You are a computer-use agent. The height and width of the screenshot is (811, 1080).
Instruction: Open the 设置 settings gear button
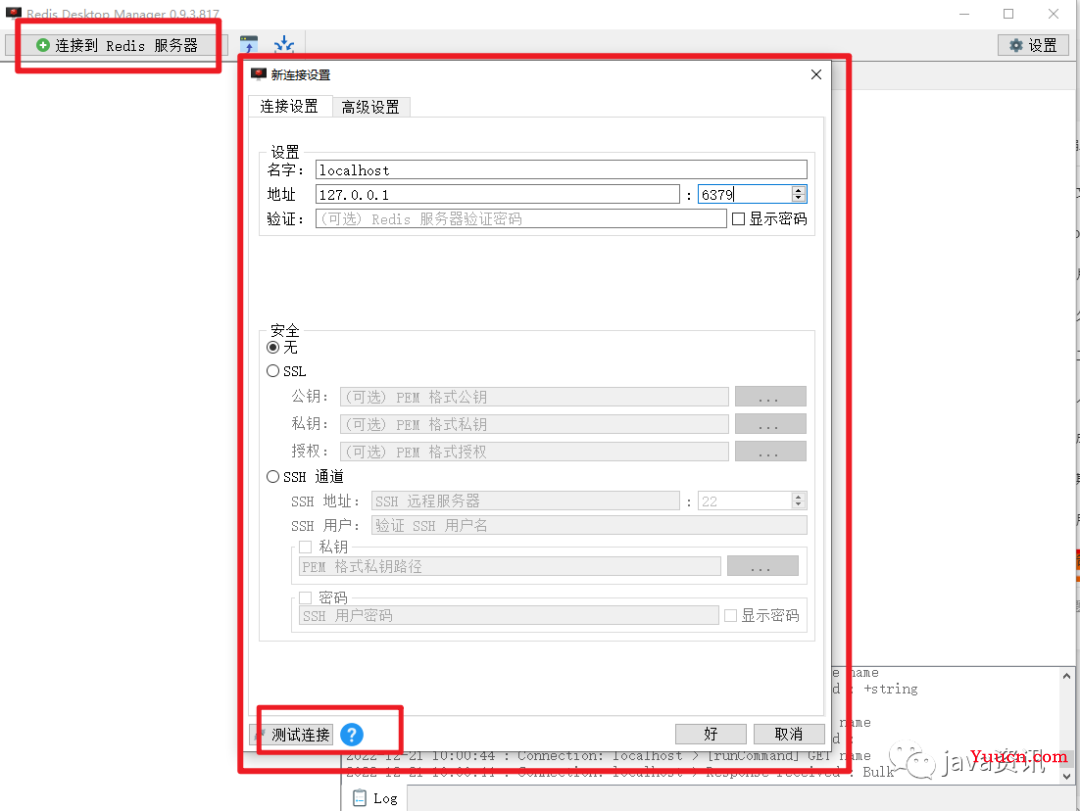(1032, 45)
